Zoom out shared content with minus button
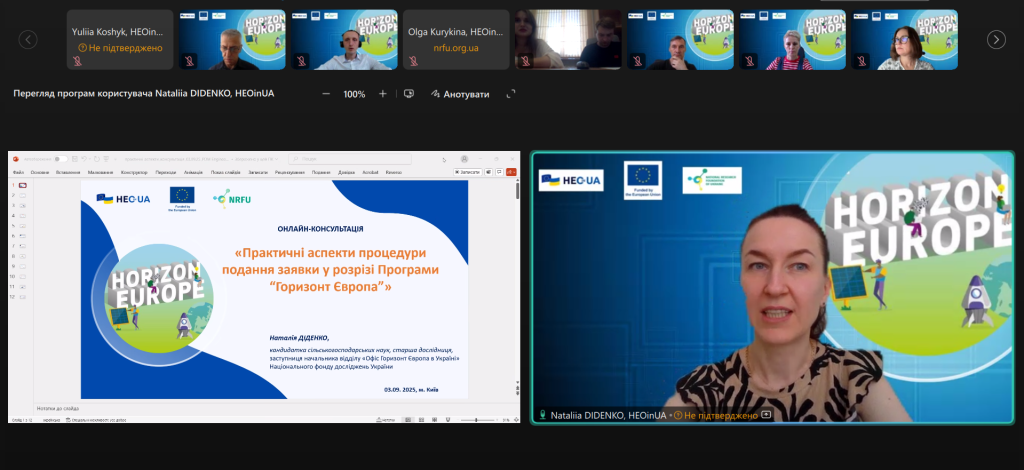Screen dimensions: 1024x470 tap(327, 94)
